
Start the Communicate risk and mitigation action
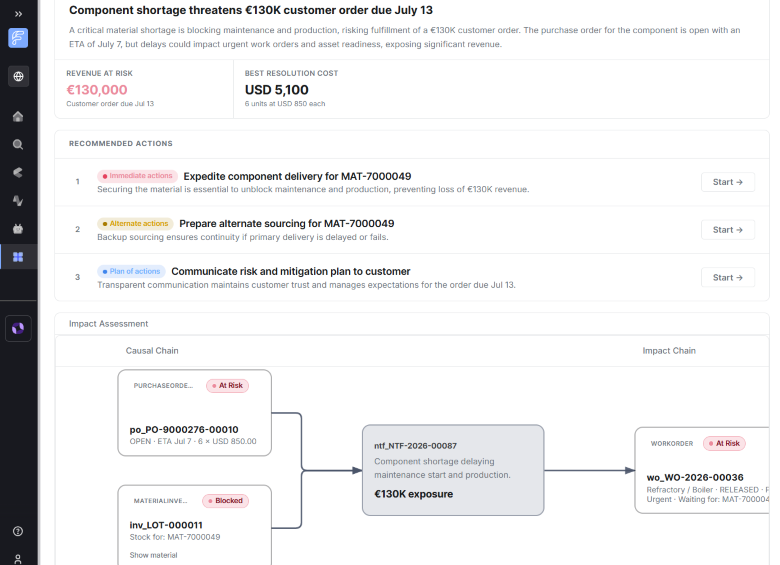tap(728, 278)
